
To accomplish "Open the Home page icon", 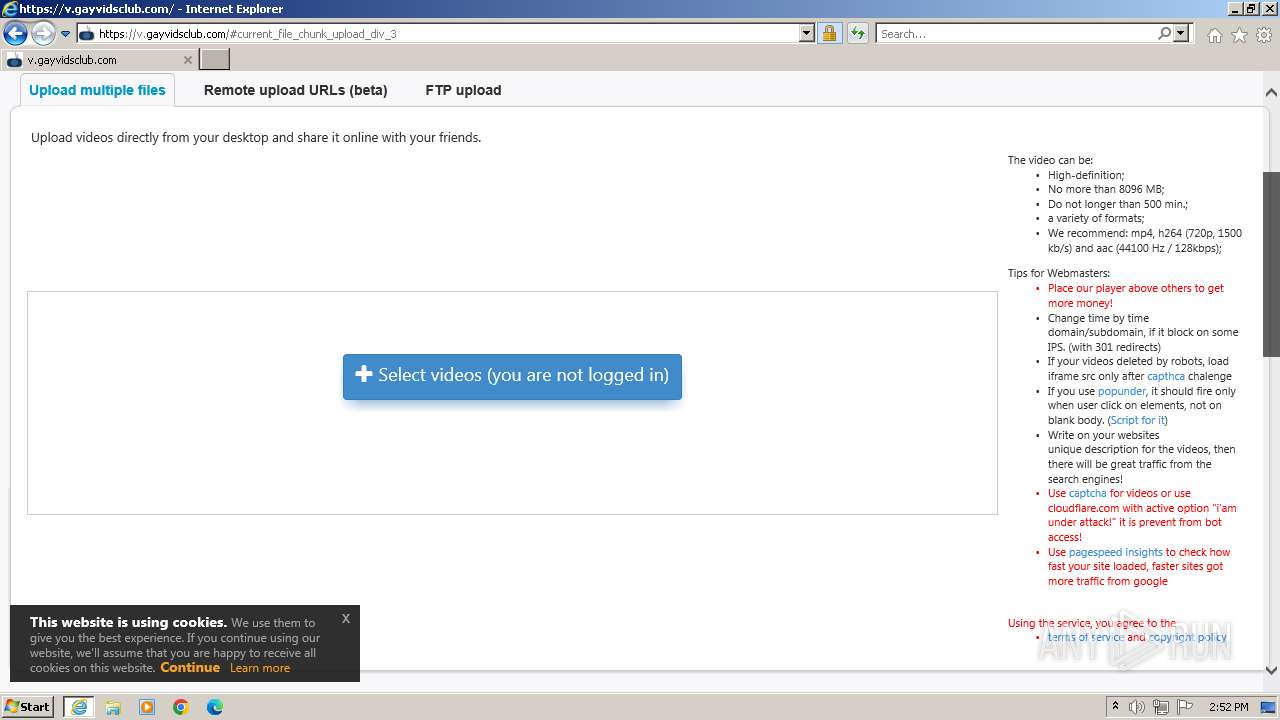I will tap(1214, 35).
